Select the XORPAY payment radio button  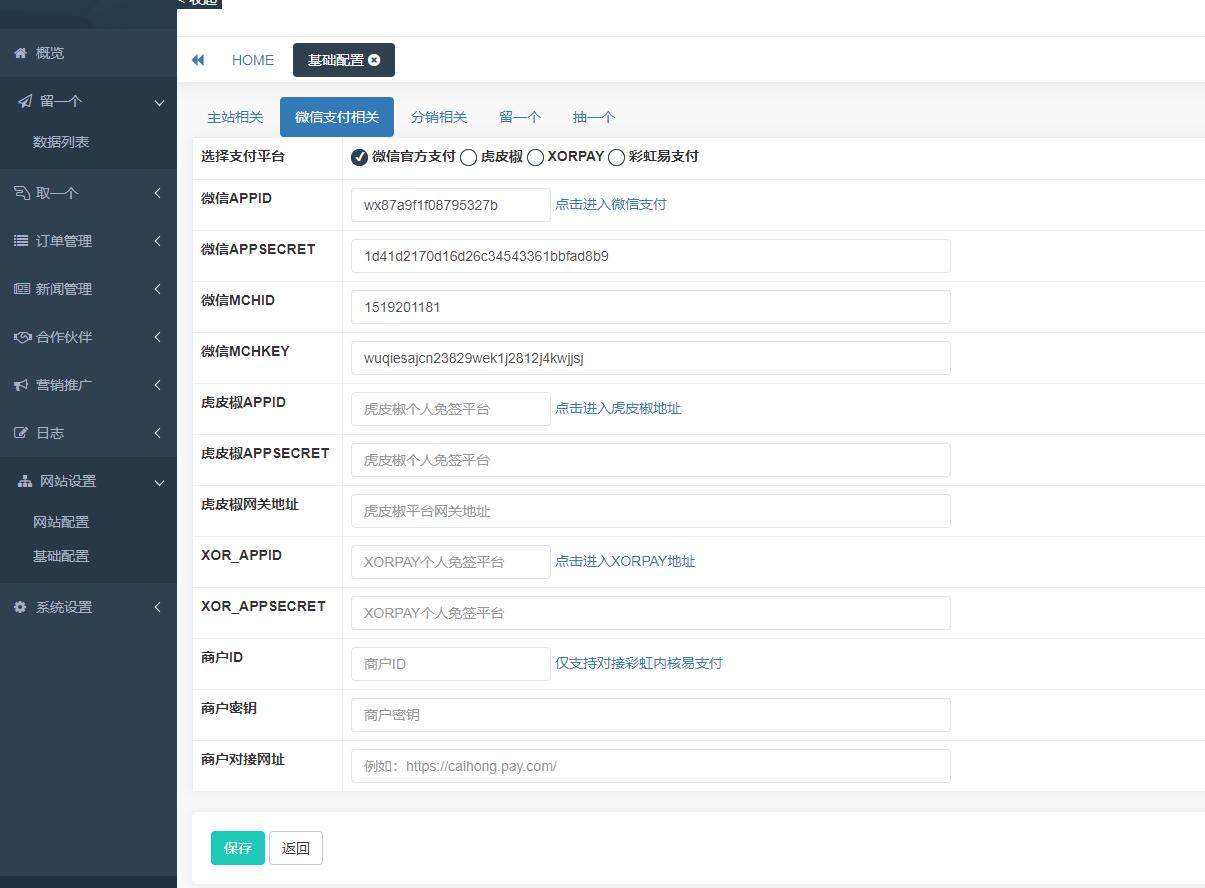[535, 157]
